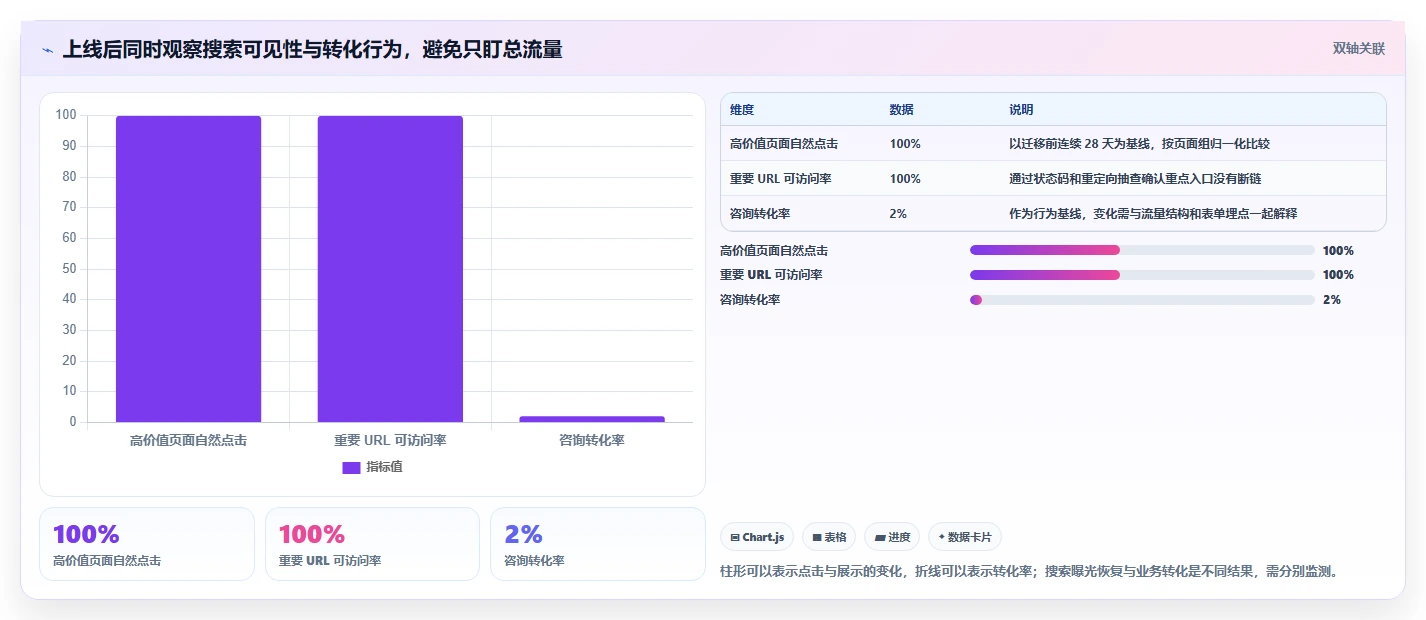Click the 2% label next to the progress bar

[x=1332, y=299]
